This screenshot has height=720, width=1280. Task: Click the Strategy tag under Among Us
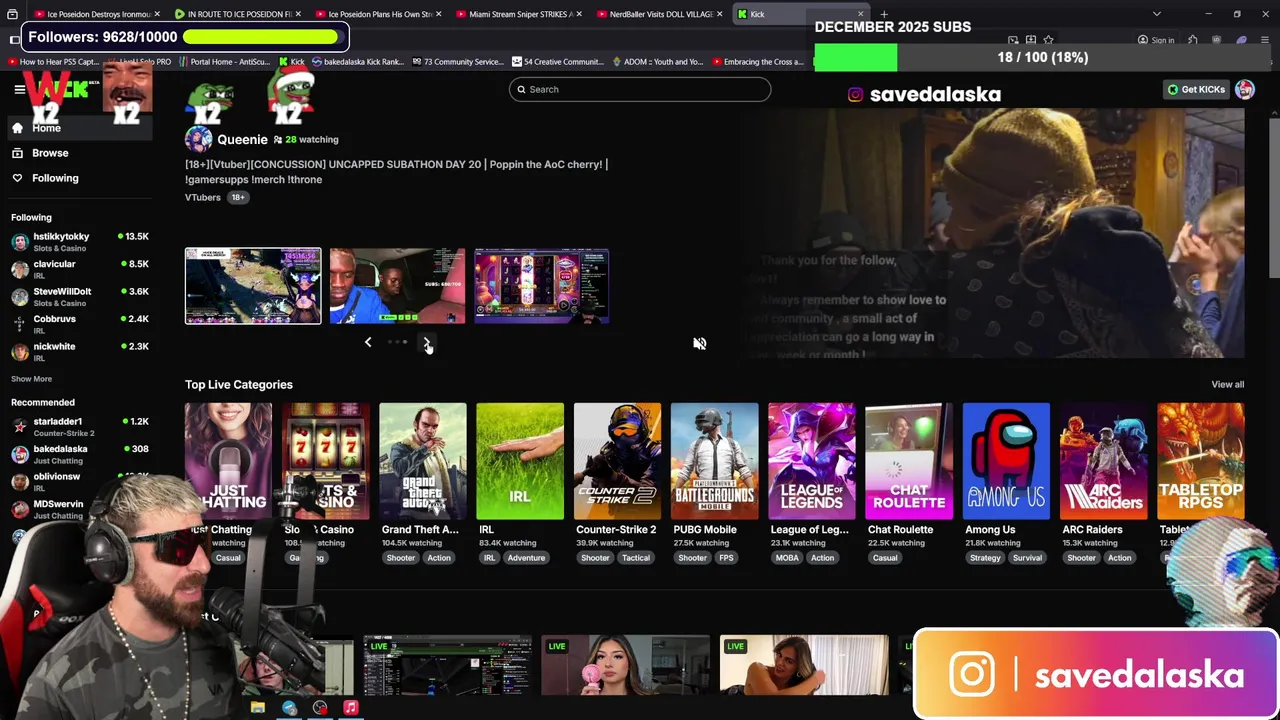[x=984, y=558]
